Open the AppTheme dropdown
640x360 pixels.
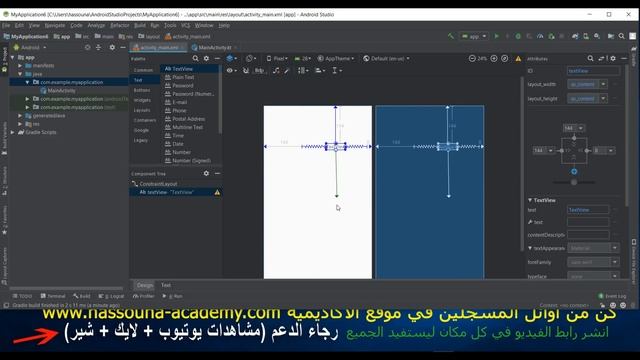point(336,58)
